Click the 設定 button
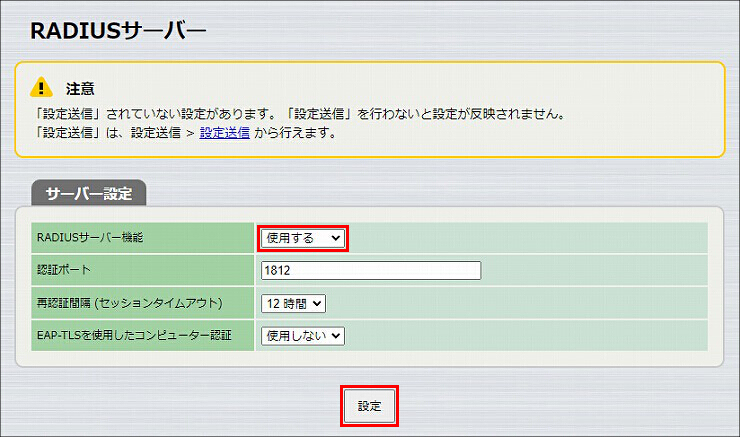The image size is (740, 437). point(369,406)
